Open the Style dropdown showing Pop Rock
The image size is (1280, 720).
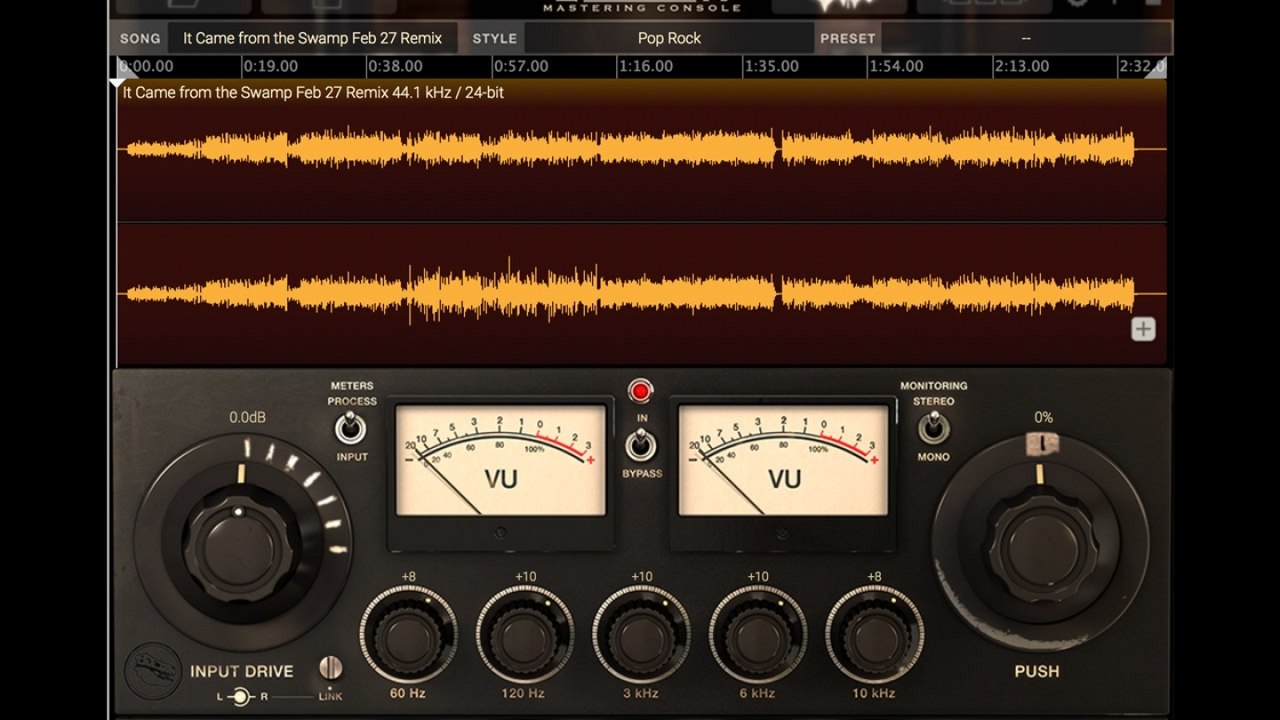point(669,38)
